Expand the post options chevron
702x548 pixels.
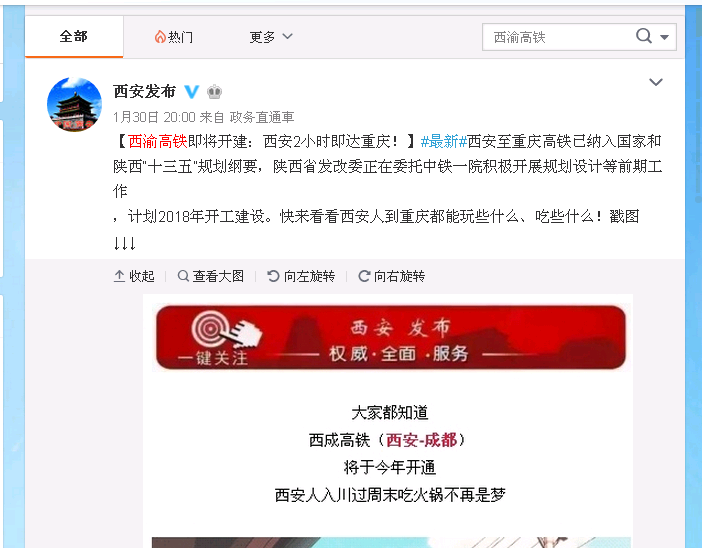point(655,82)
